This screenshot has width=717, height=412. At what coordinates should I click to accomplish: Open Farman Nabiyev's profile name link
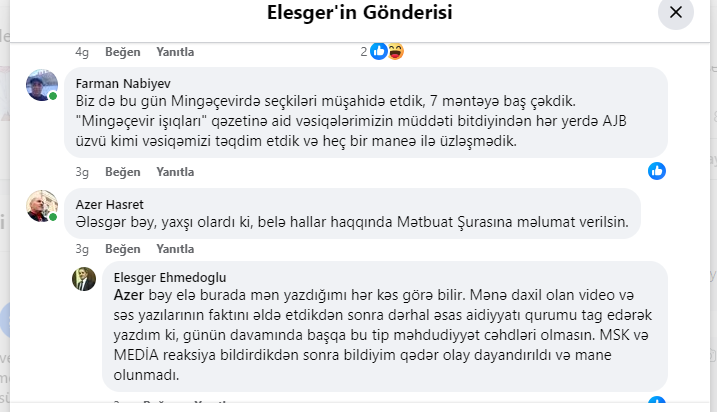click(x=123, y=84)
